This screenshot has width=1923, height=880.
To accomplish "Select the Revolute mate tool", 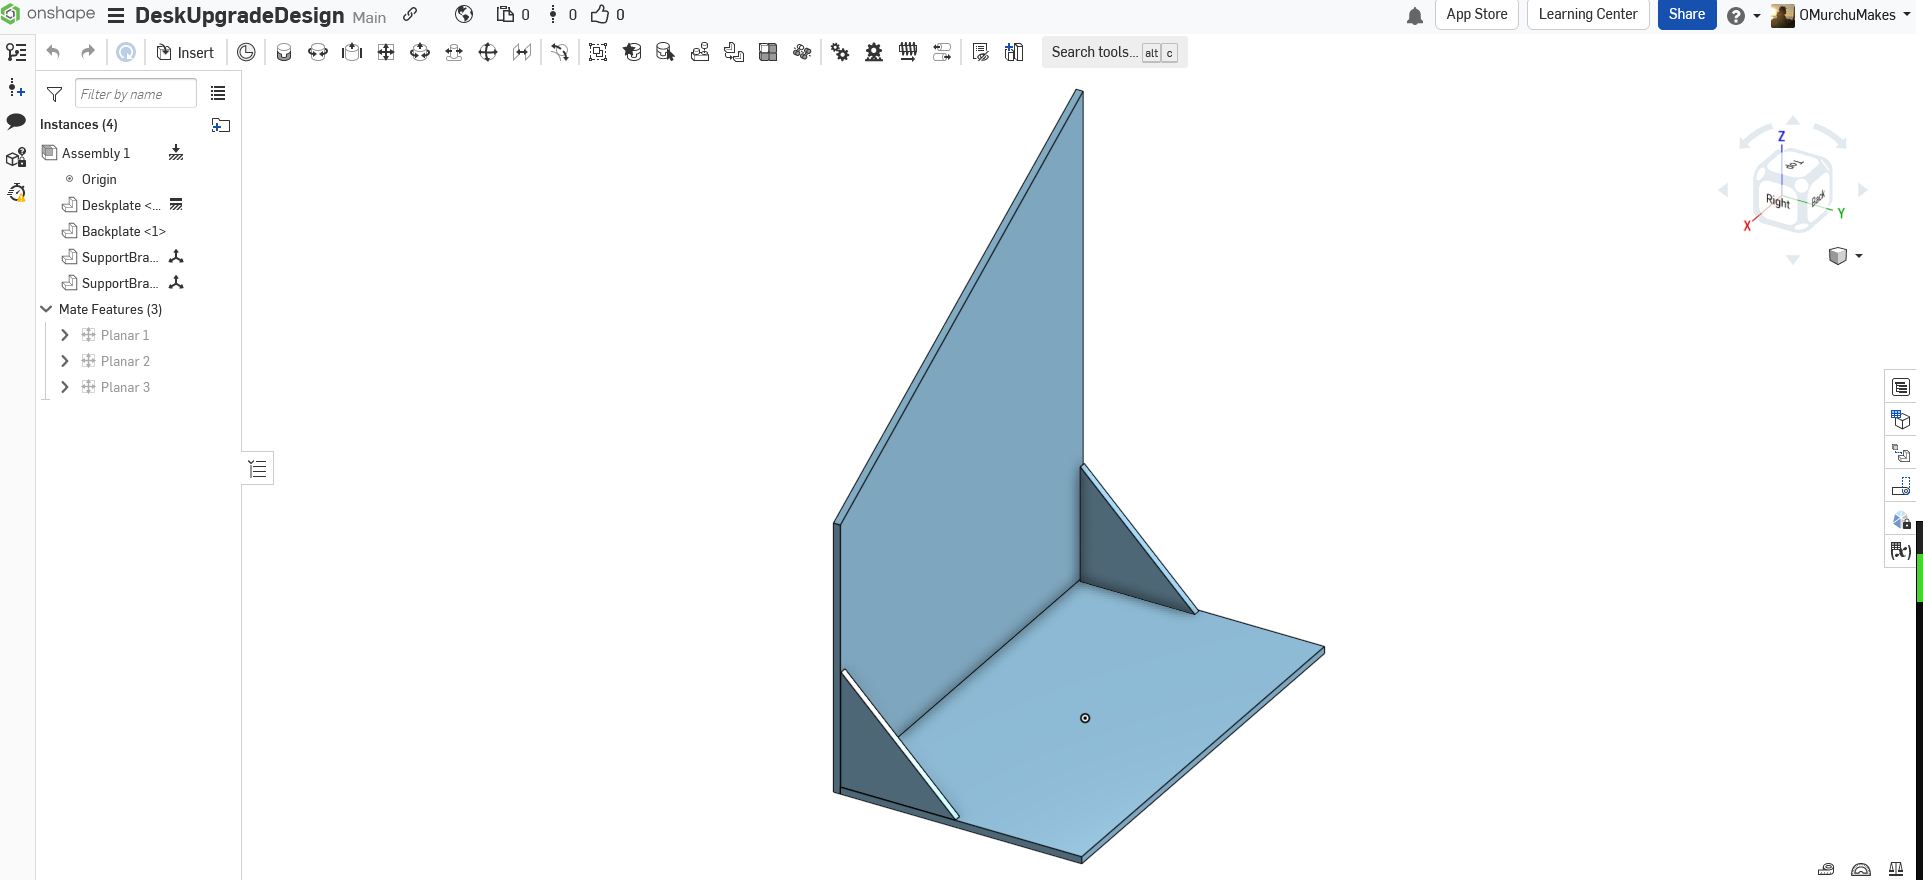I will [x=318, y=52].
